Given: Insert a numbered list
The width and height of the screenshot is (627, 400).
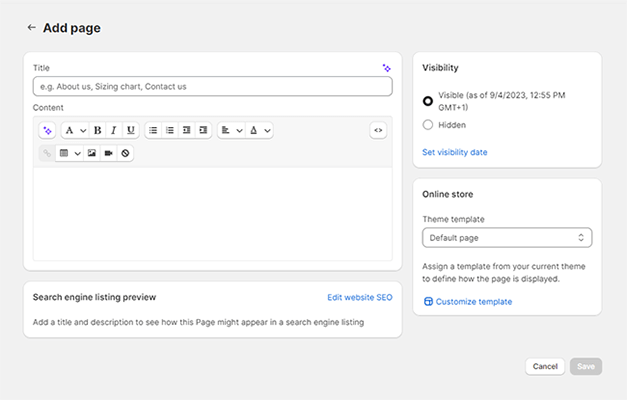Looking at the screenshot, I should pyautogui.click(x=170, y=130).
